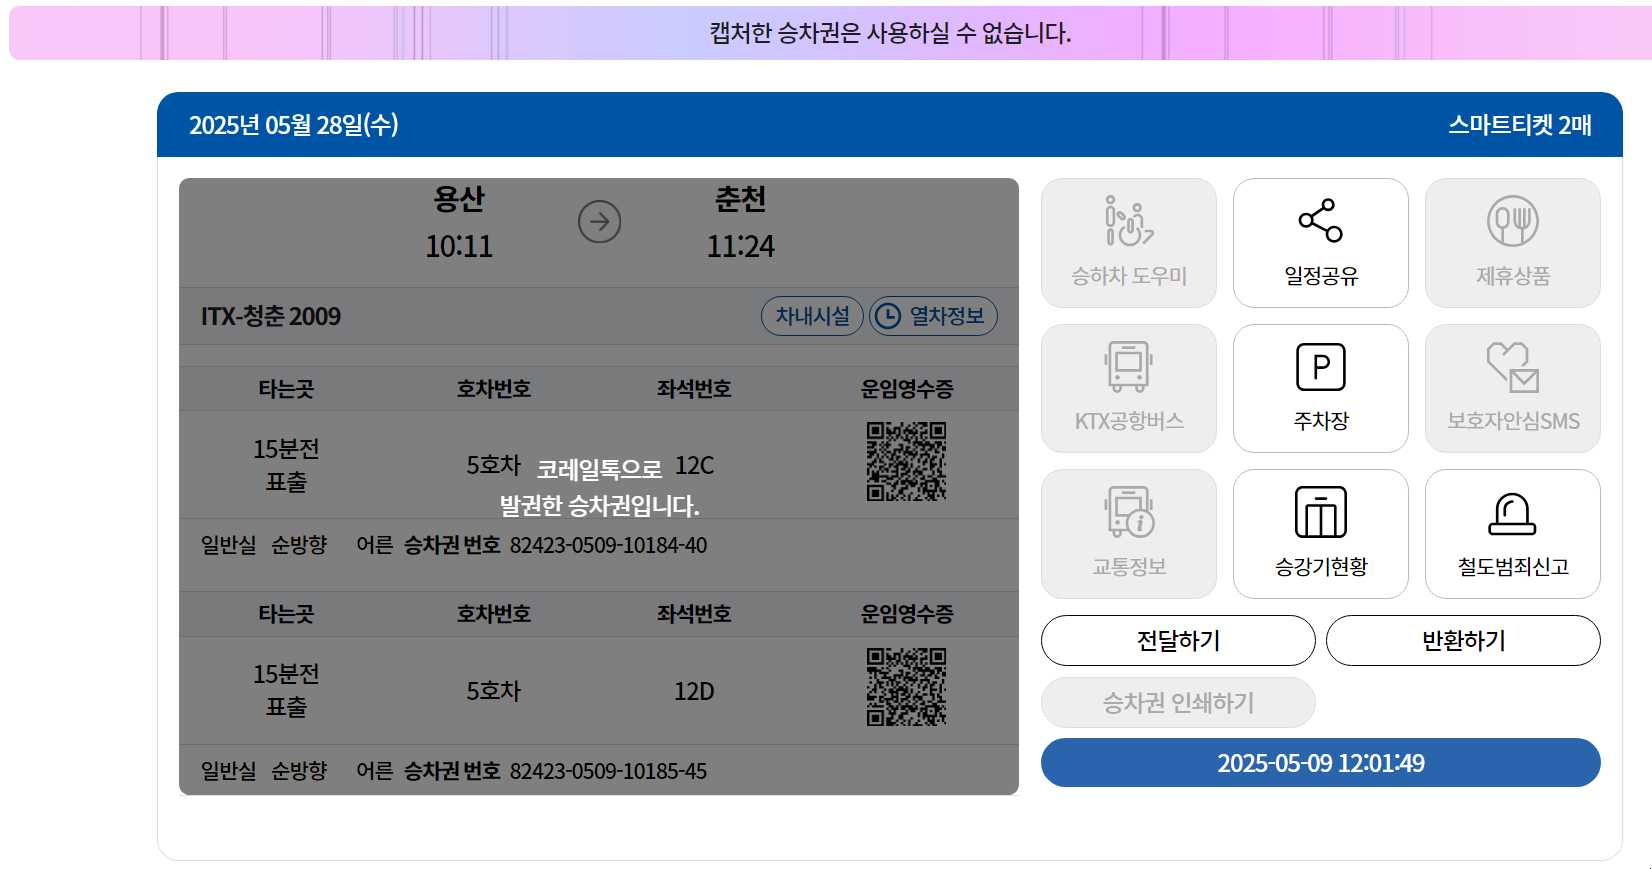Click the arrow circle between 용산 and 춘천
Screen dimensions: 1652x869
point(600,222)
